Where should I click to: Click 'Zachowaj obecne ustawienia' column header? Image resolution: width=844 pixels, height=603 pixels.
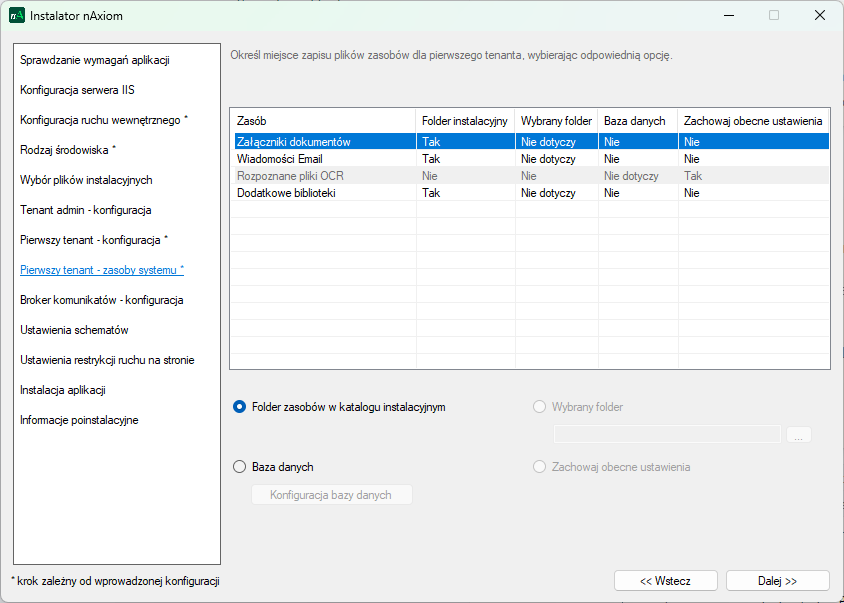point(752,121)
